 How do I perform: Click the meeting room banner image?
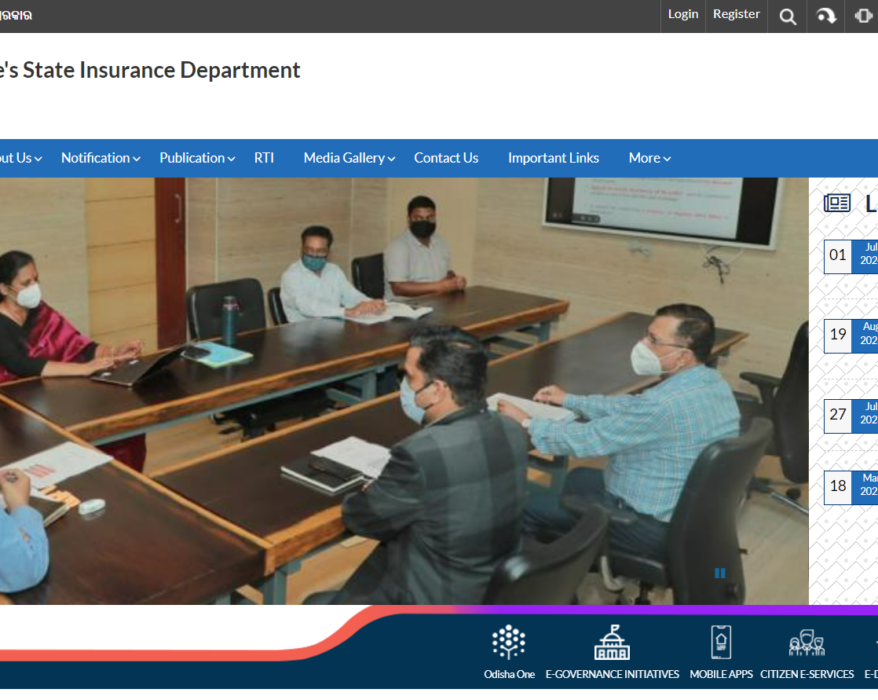click(400, 390)
